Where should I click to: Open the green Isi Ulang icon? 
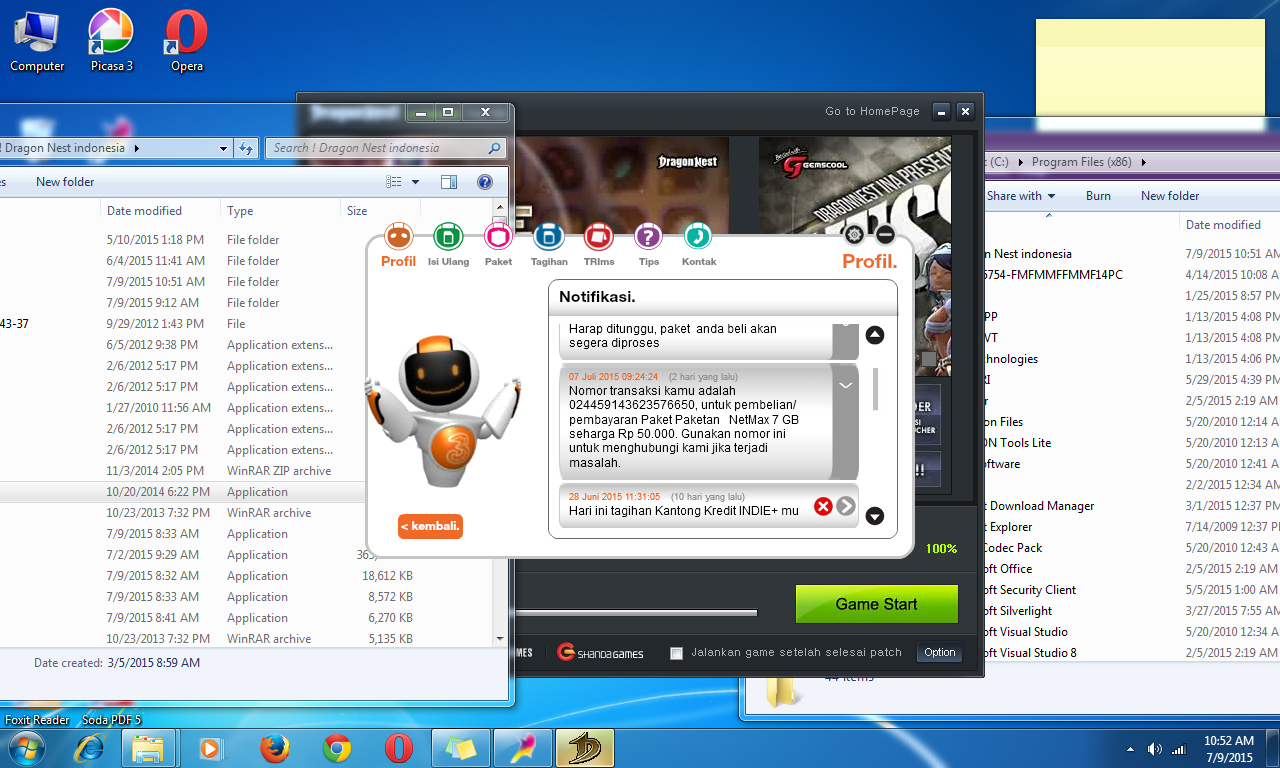pyautogui.click(x=448, y=237)
